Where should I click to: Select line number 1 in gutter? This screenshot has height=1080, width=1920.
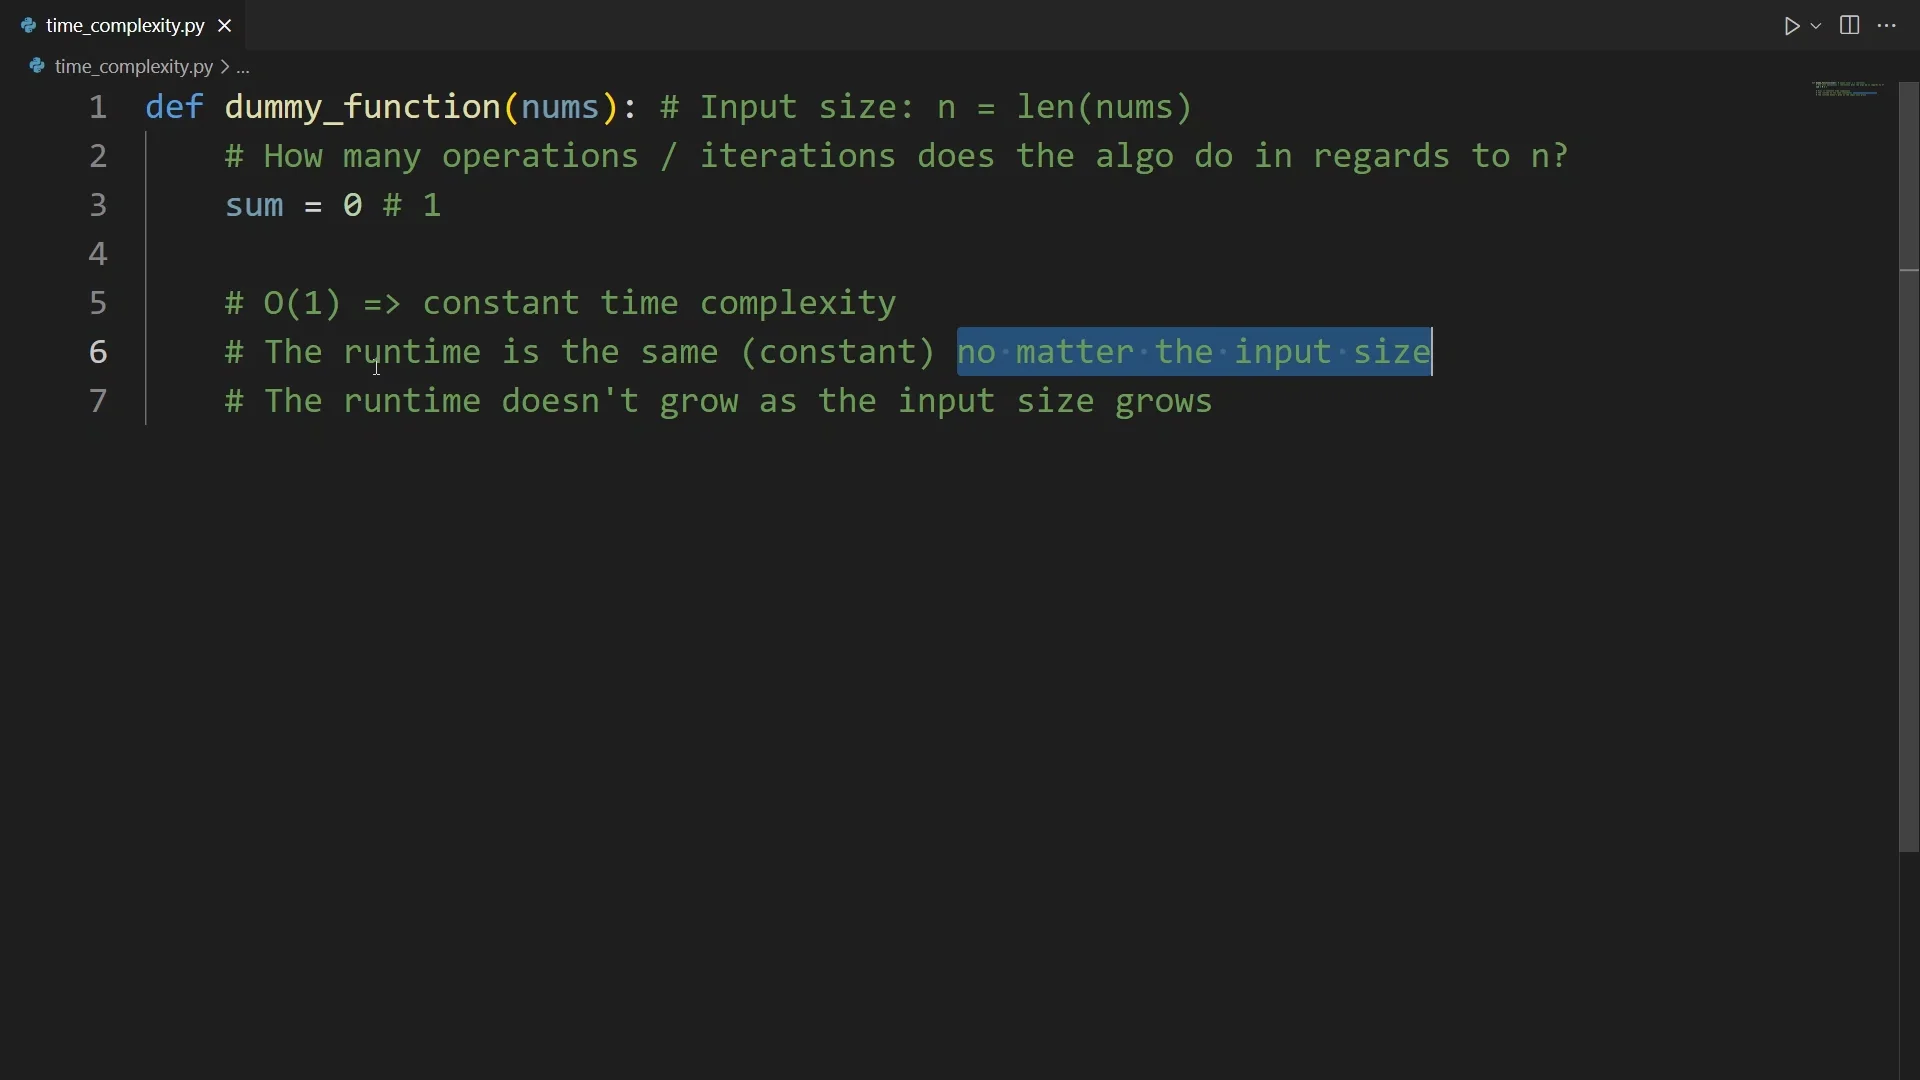[x=98, y=108]
